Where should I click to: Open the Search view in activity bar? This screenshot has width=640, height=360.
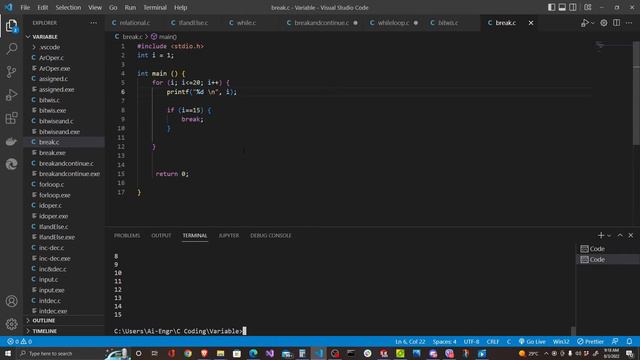(x=11, y=49)
